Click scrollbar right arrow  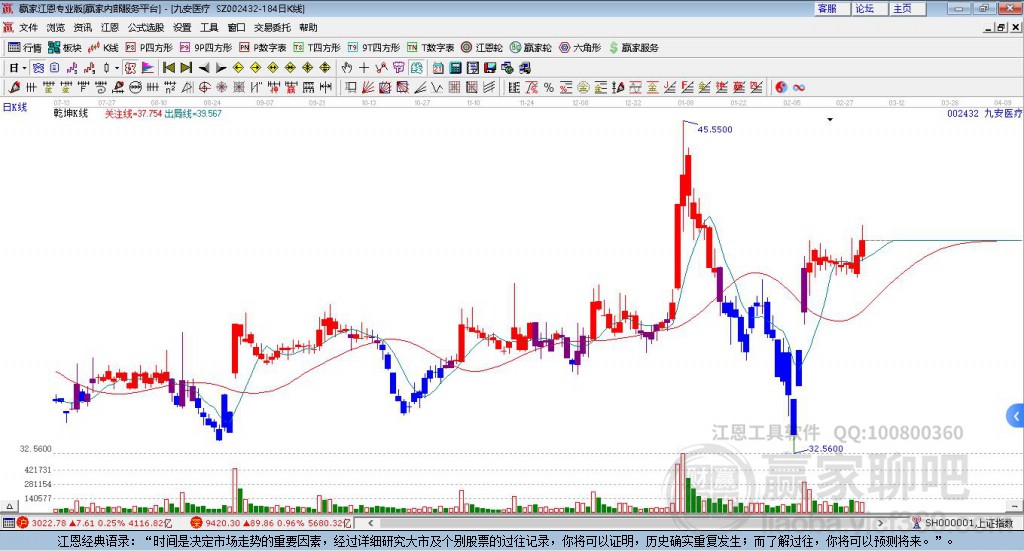pos(880,523)
